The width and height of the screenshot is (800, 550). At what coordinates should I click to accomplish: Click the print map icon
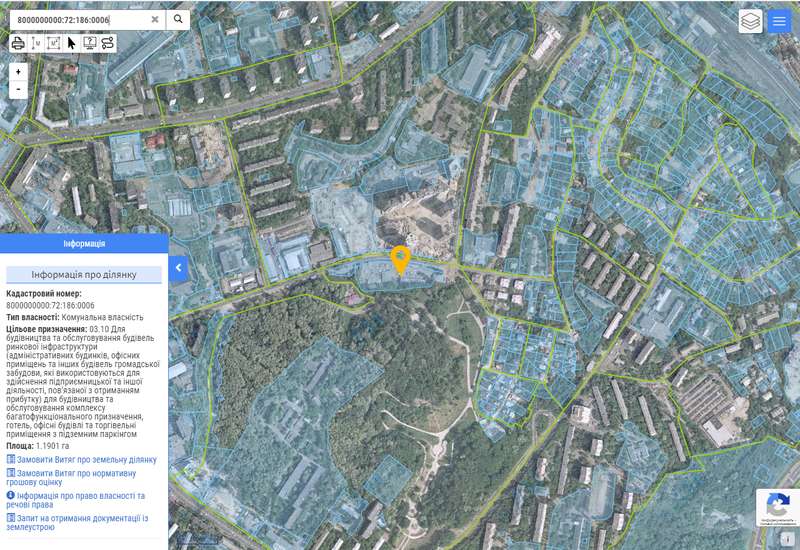pyautogui.click(x=18, y=43)
